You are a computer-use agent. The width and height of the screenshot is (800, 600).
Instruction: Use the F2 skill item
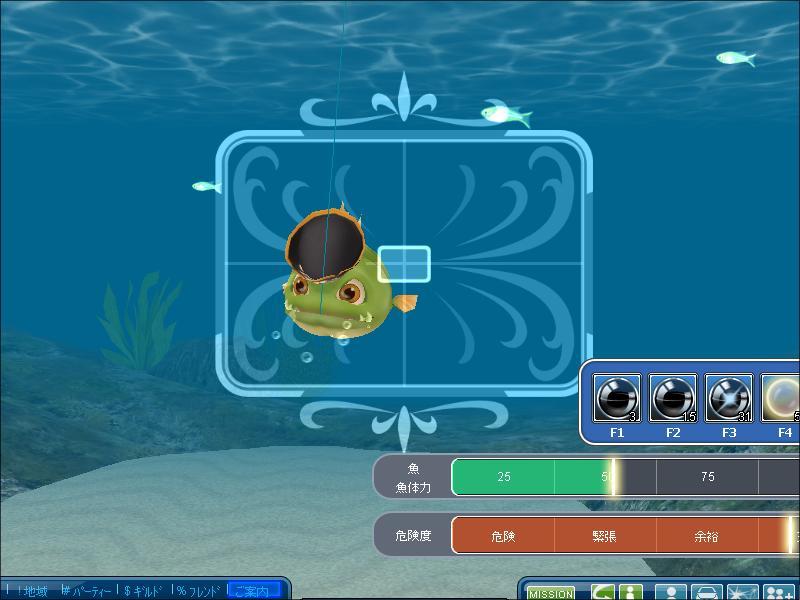(x=673, y=399)
